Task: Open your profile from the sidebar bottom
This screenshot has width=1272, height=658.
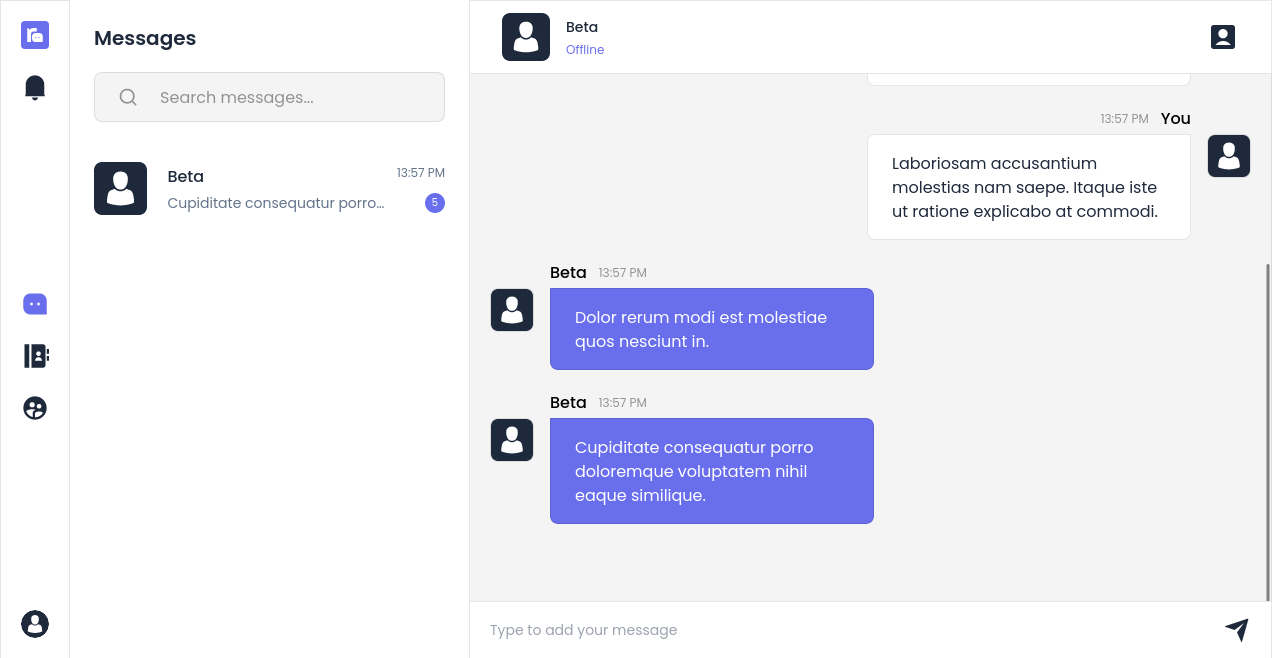Action: [x=35, y=624]
